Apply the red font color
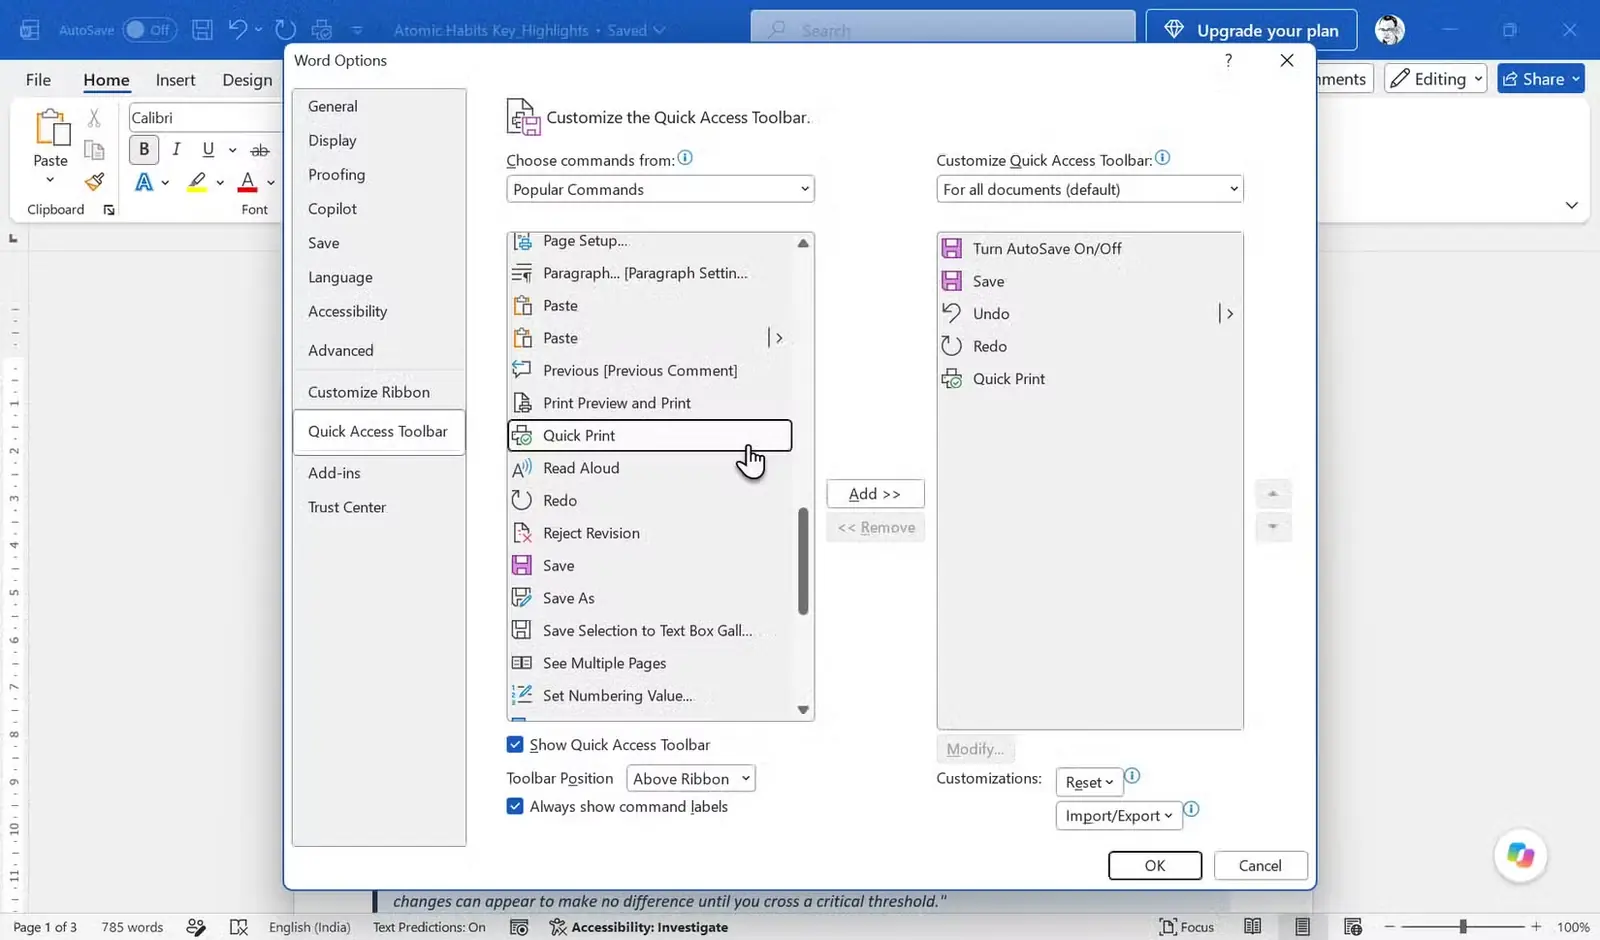The image size is (1600, 940). [x=248, y=182]
